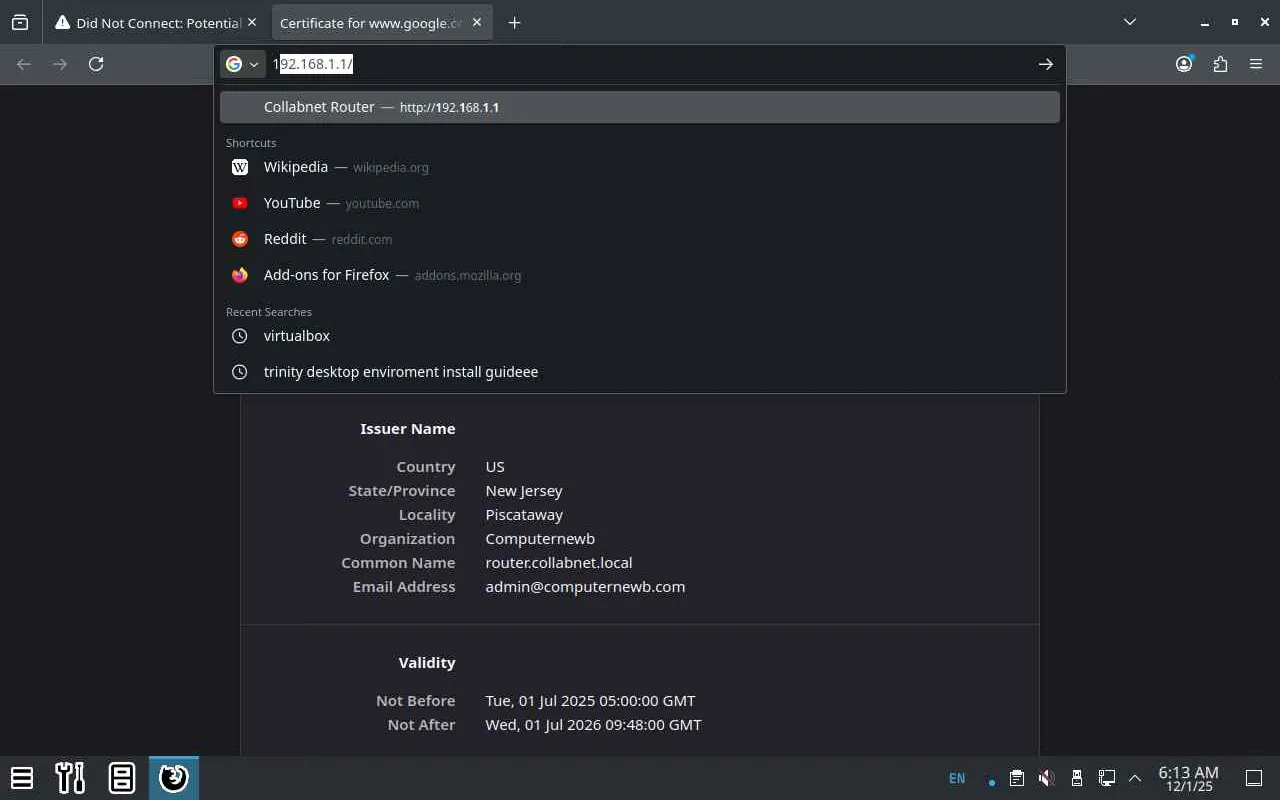1280x800 pixels.
Task: Click the red YouTube icon
Action: (x=240, y=203)
